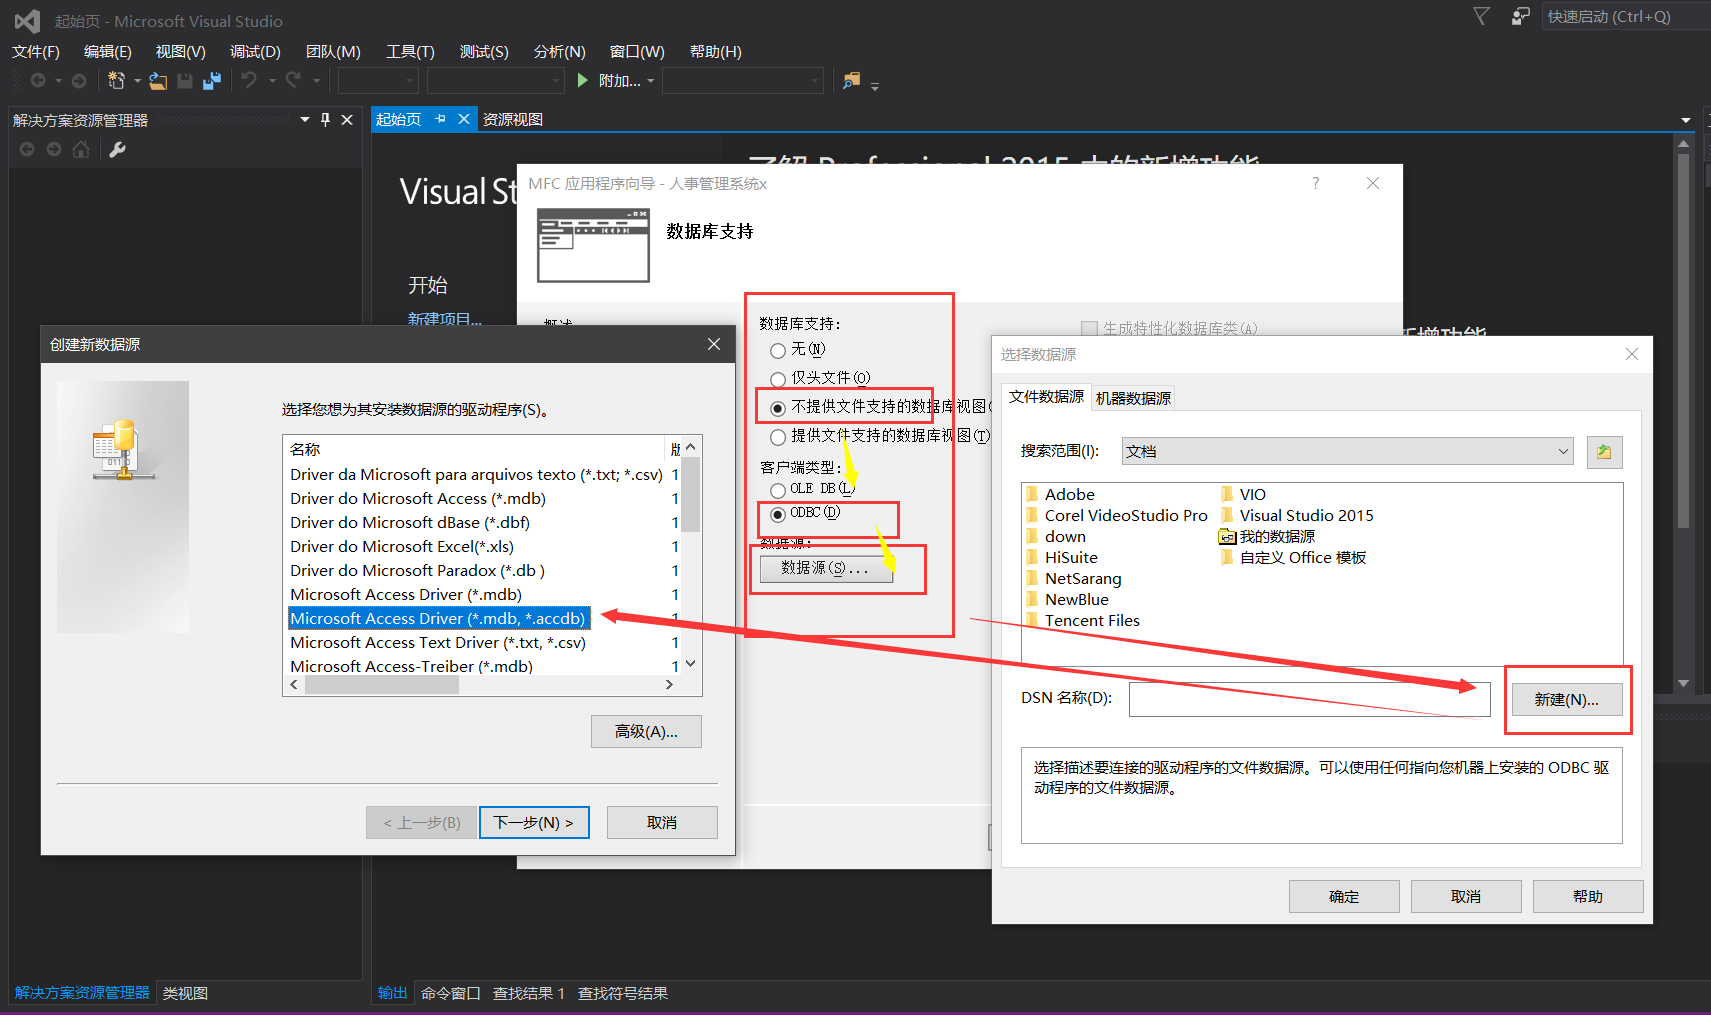Switch to the 资源视图 tab
Image resolution: width=1711 pixels, height=1015 pixels.
pos(513,119)
